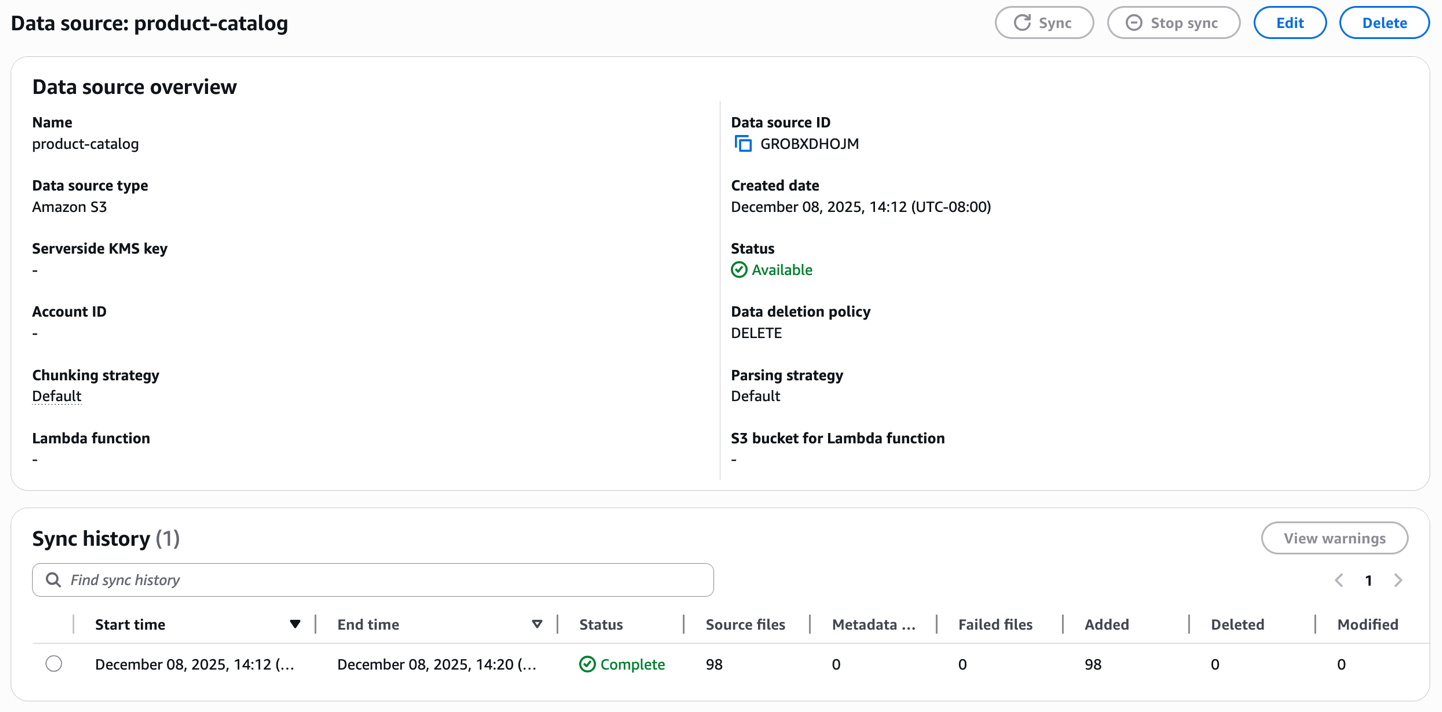Click the green Available status icon
Screen dimensions: 1442x712
739,270
